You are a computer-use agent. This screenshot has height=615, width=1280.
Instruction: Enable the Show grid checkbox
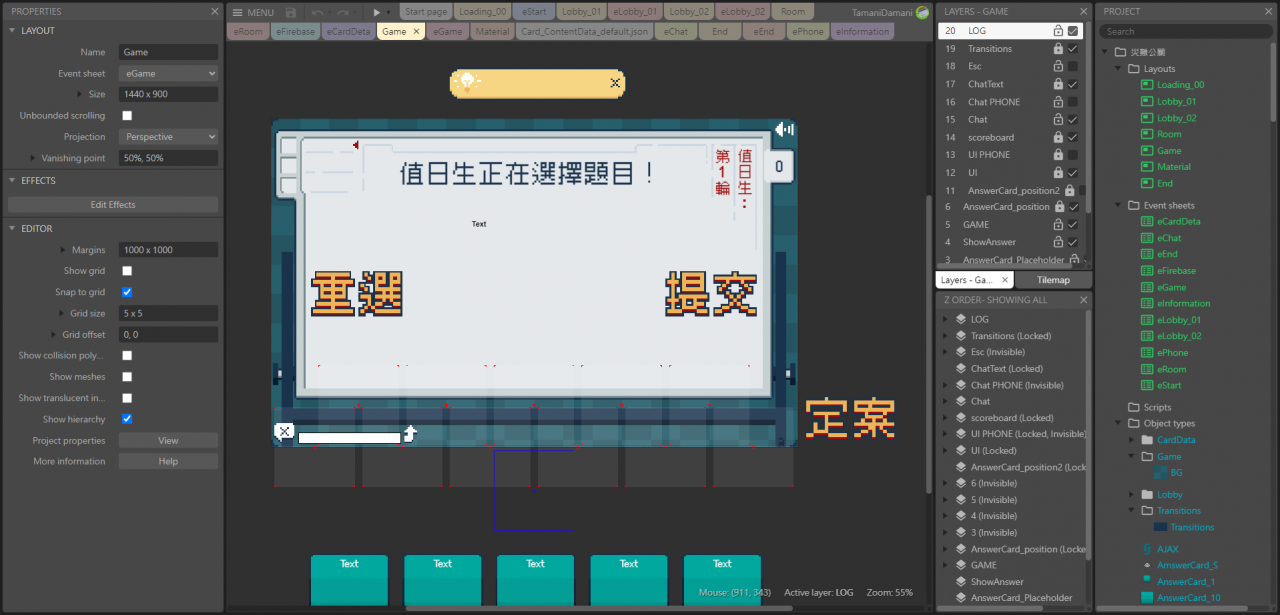pyautogui.click(x=127, y=271)
